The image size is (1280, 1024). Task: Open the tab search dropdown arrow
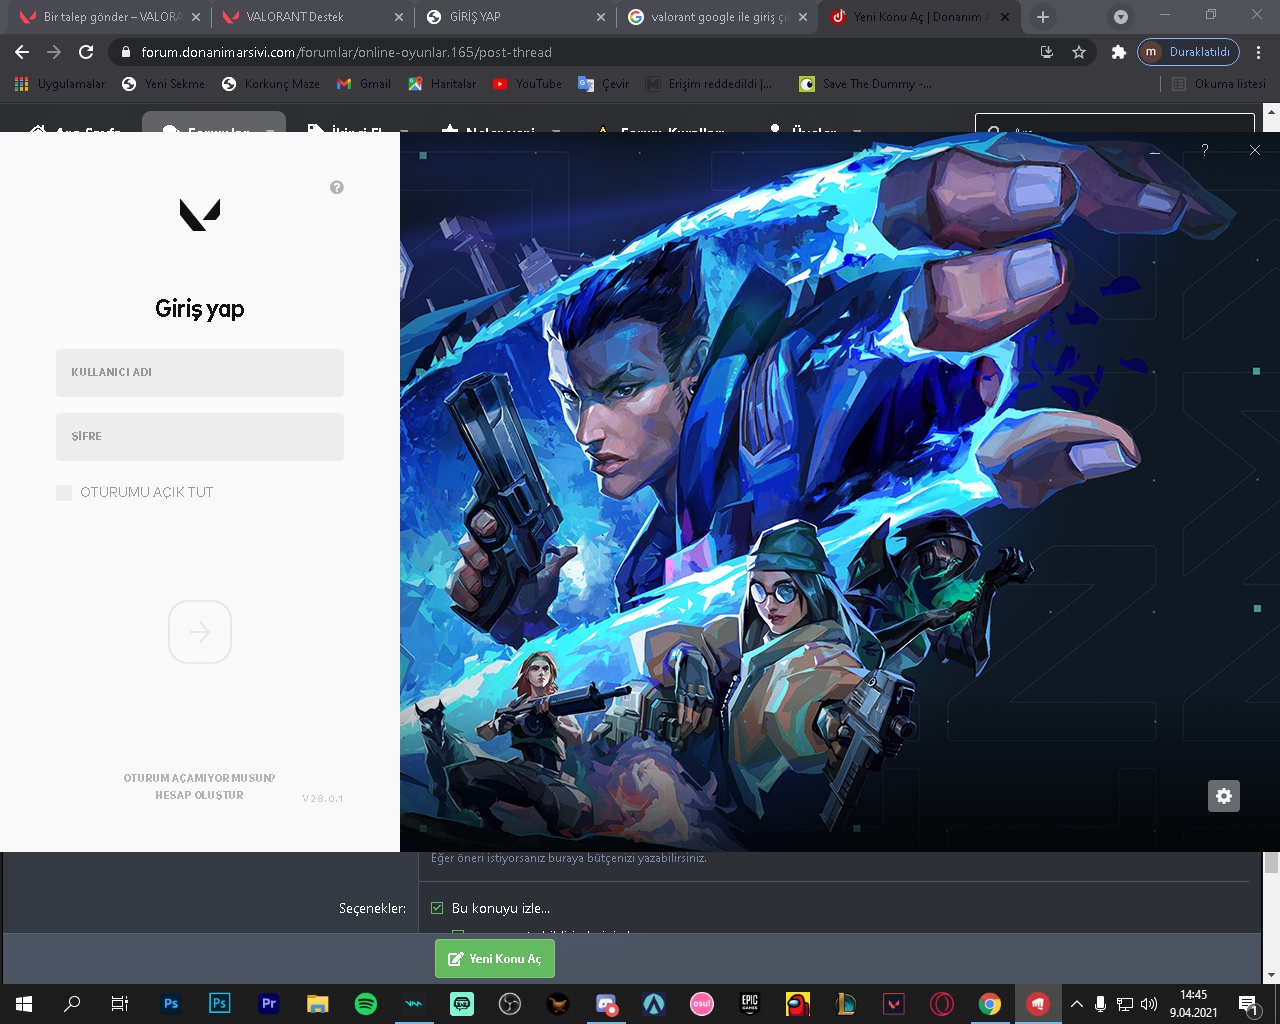1121,17
